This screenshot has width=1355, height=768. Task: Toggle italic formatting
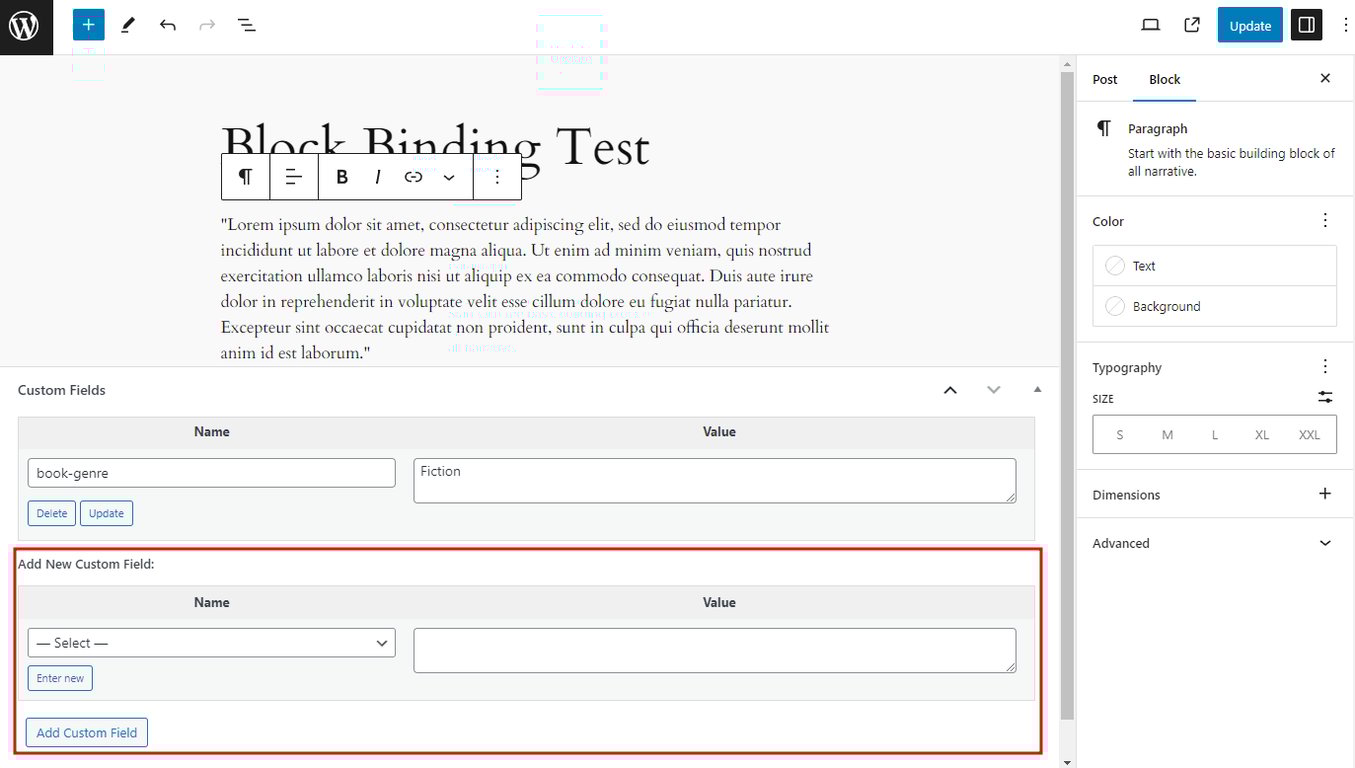point(378,176)
